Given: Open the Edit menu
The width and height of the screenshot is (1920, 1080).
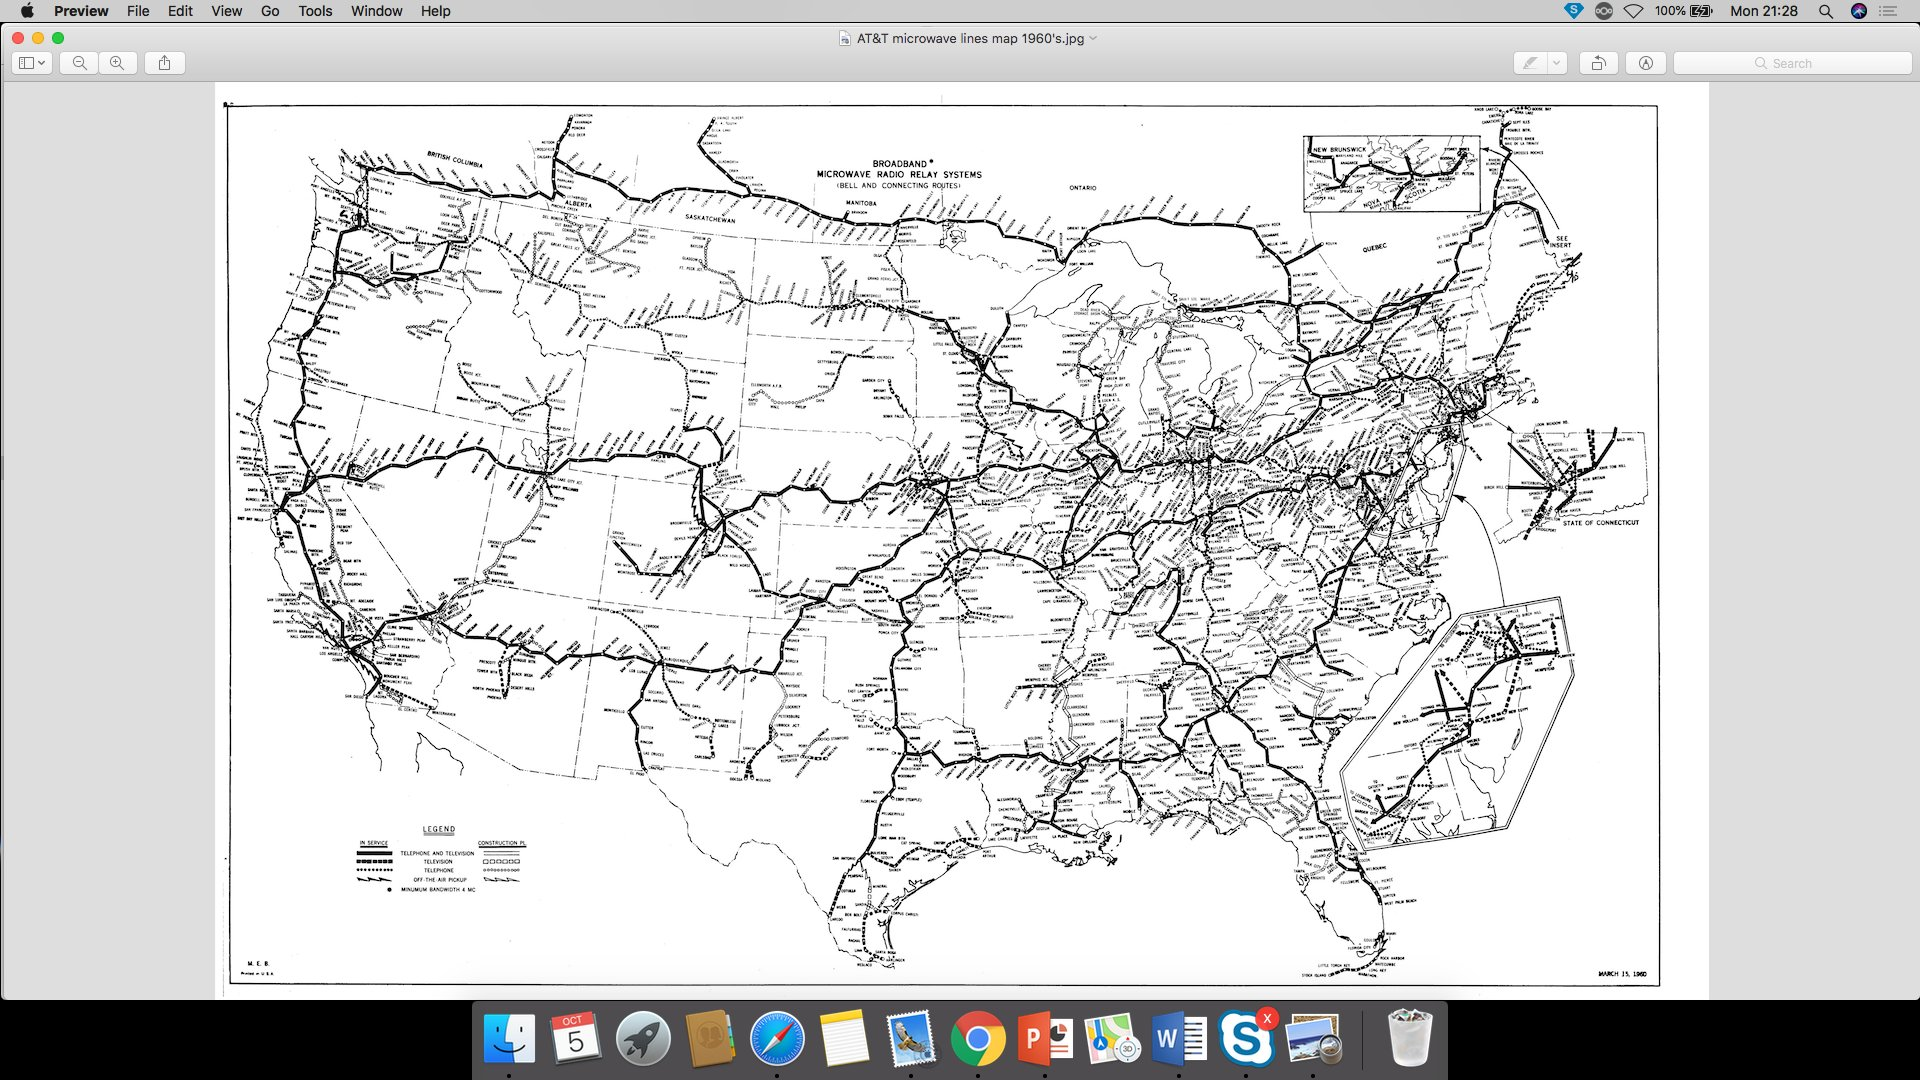Looking at the screenshot, I should point(180,11).
